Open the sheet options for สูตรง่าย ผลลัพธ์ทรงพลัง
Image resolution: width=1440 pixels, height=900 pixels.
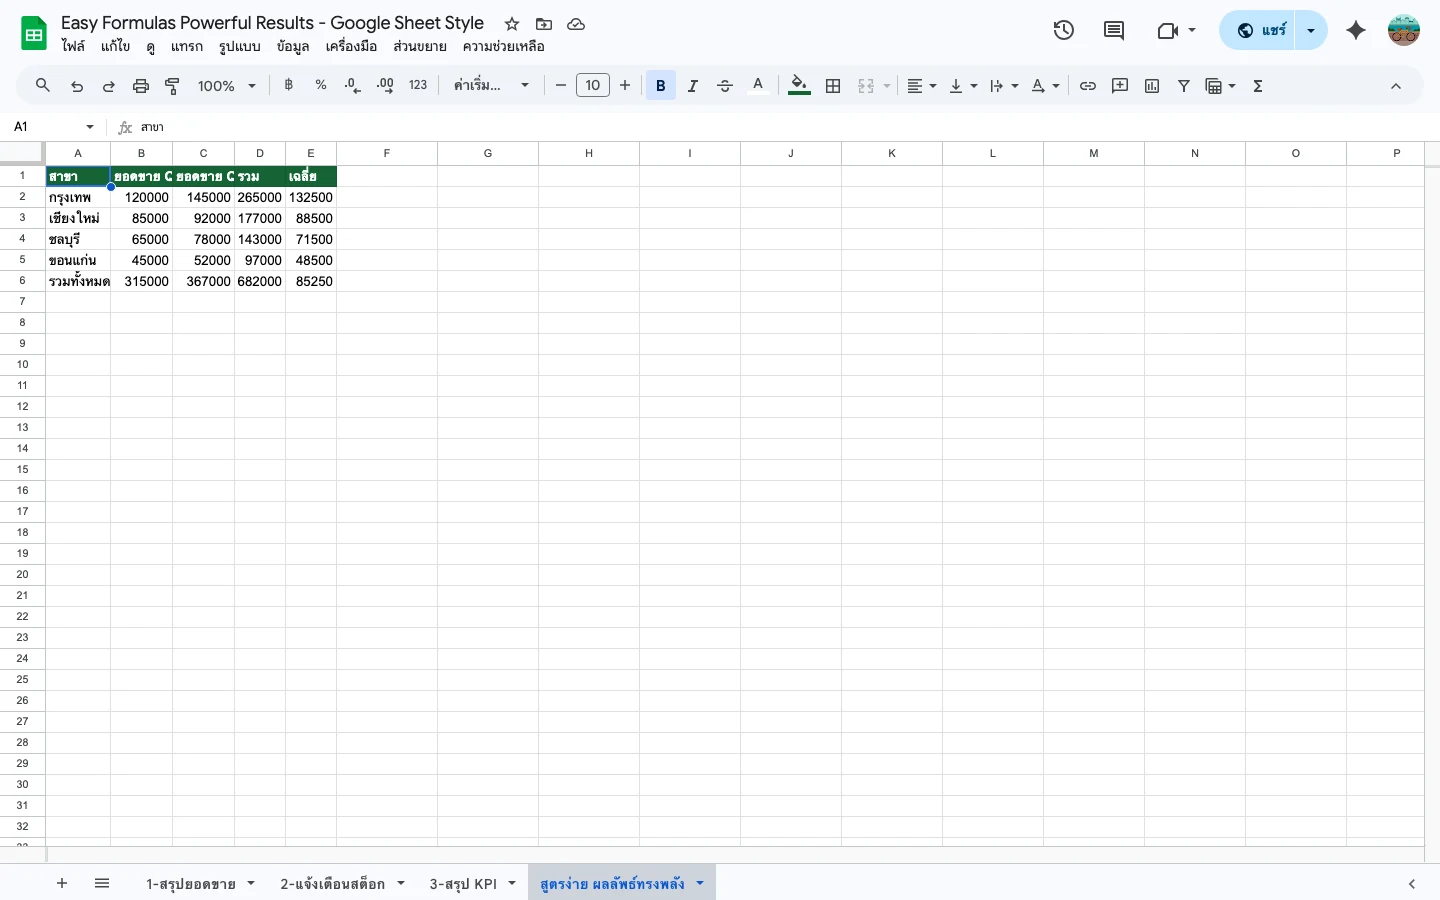[x=700, y=883]
